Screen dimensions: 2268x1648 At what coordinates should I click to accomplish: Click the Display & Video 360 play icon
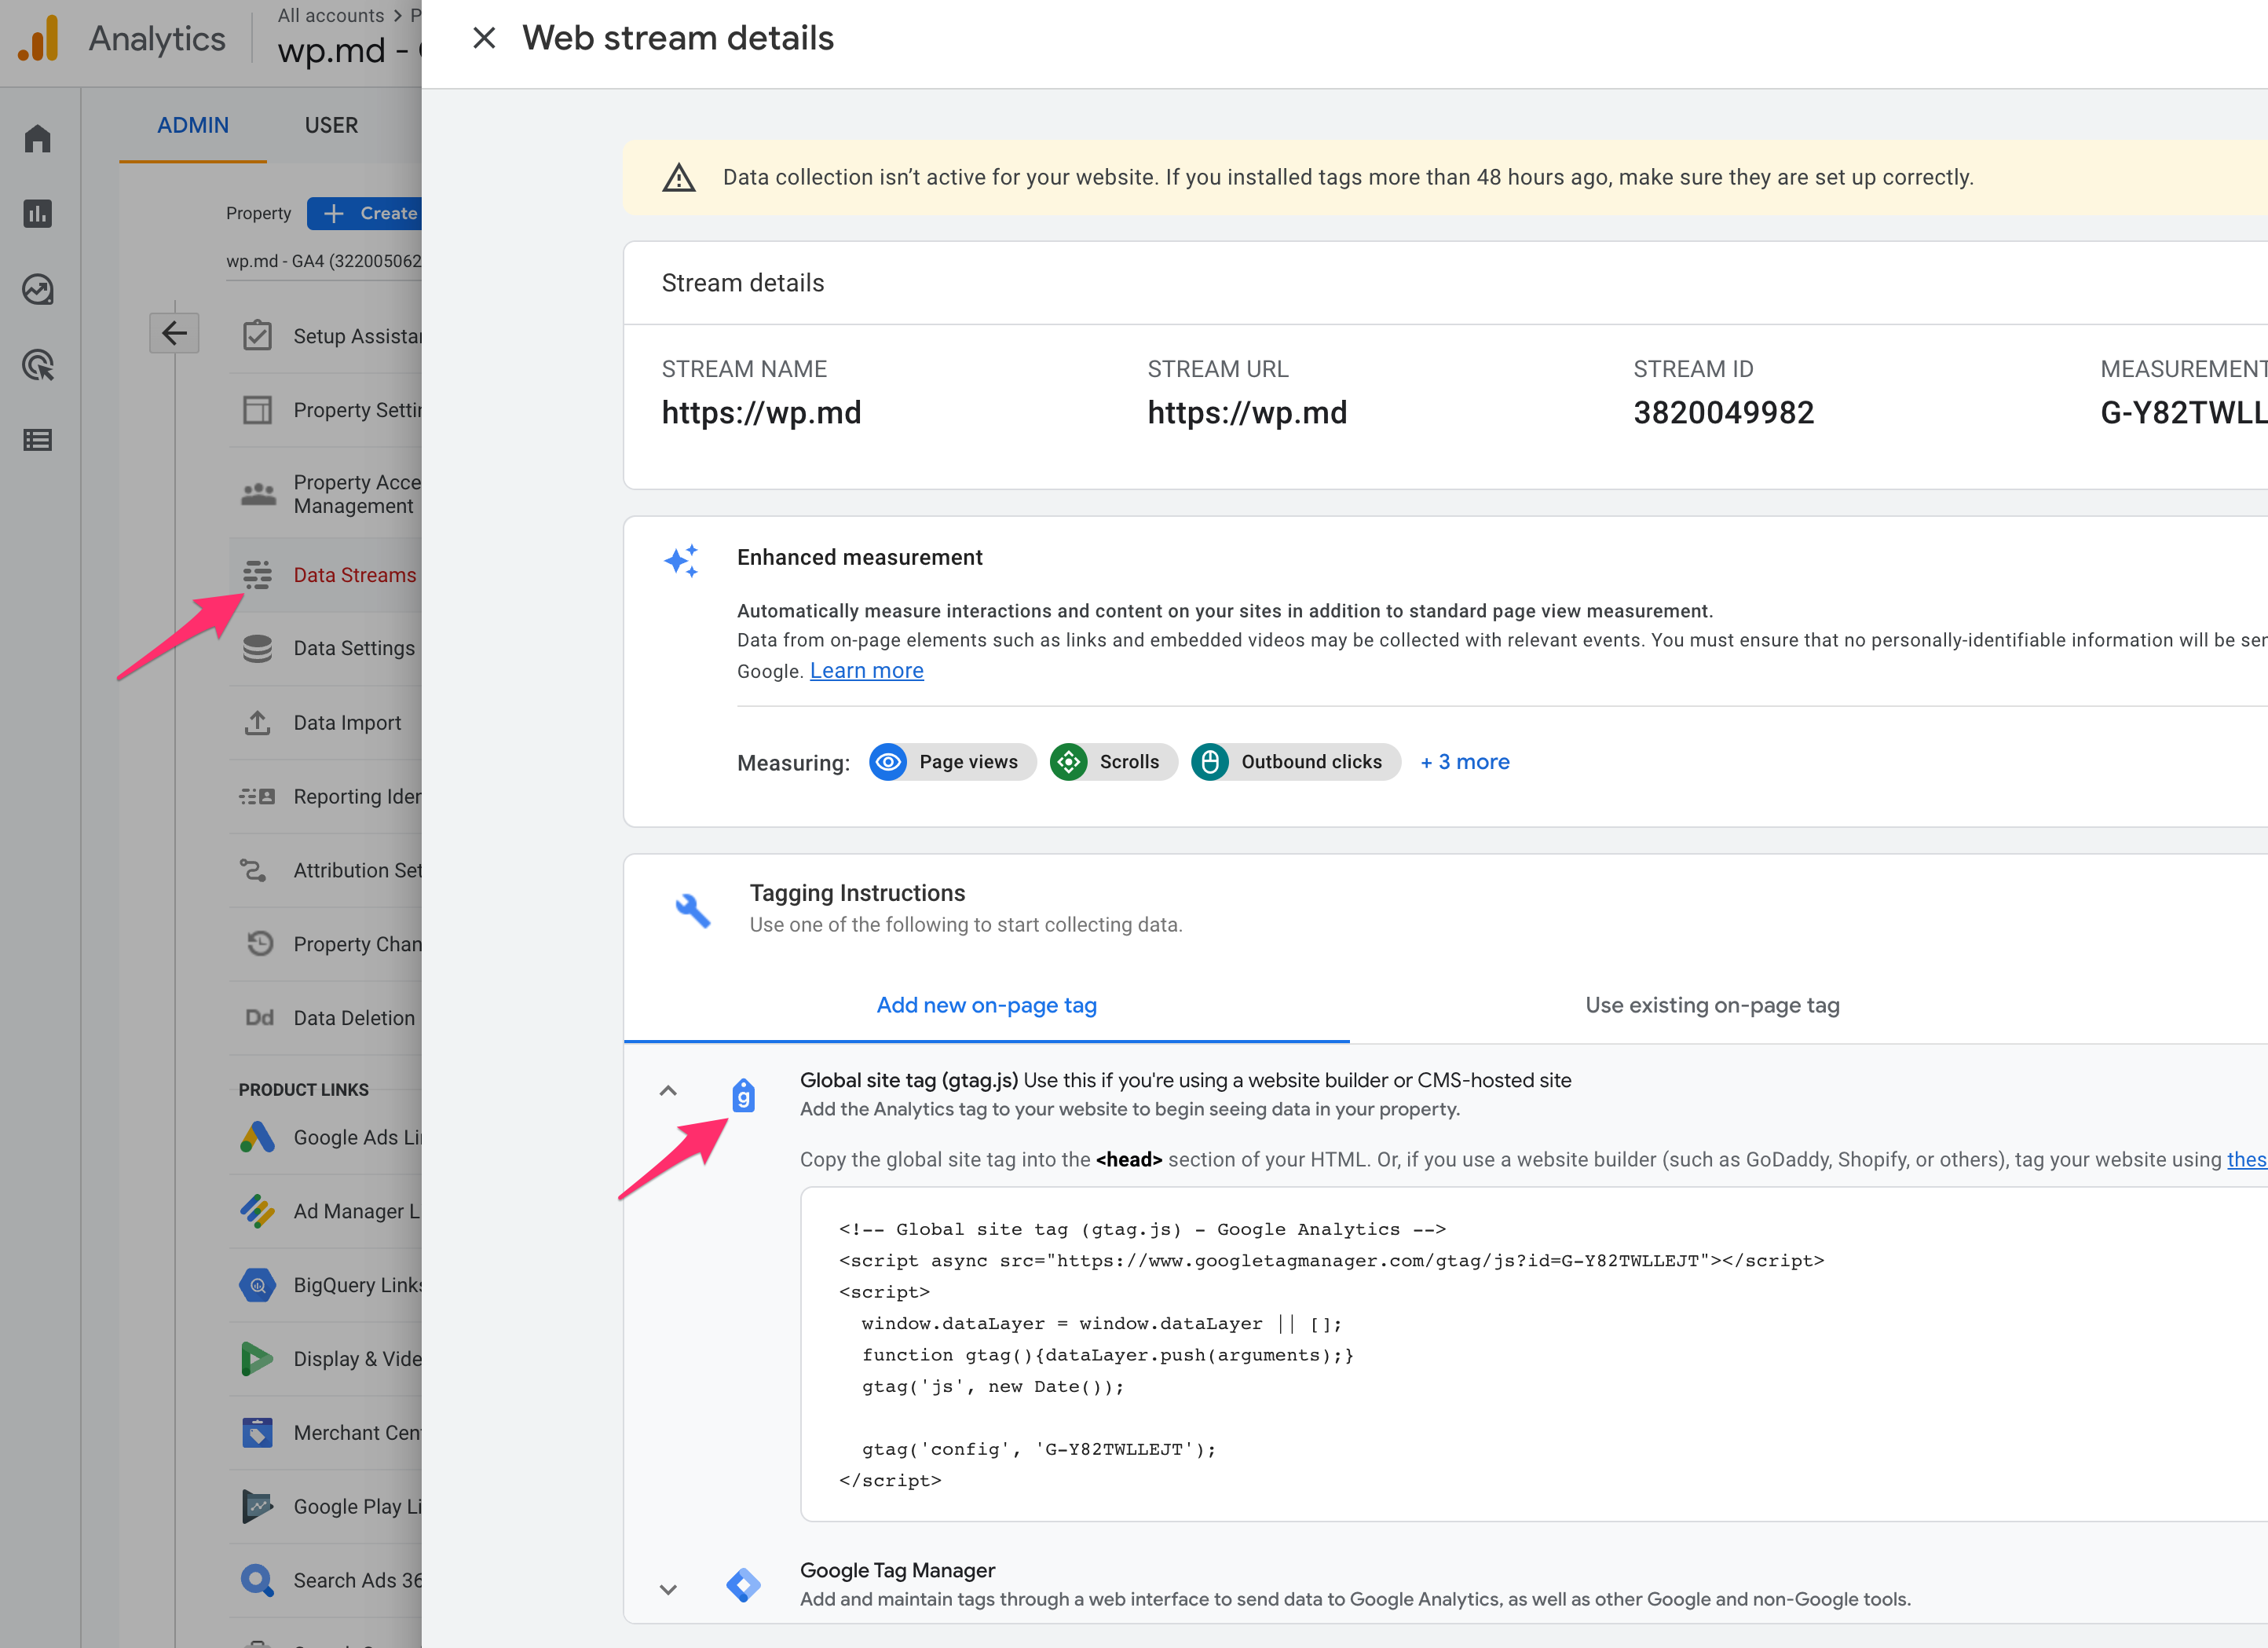coord(257,1359)
